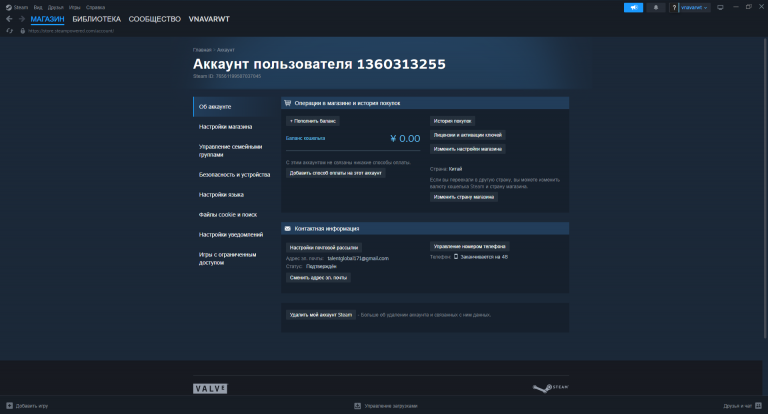Switch to the БИБЛИОТЕКА tab

[x=96, y=19]
